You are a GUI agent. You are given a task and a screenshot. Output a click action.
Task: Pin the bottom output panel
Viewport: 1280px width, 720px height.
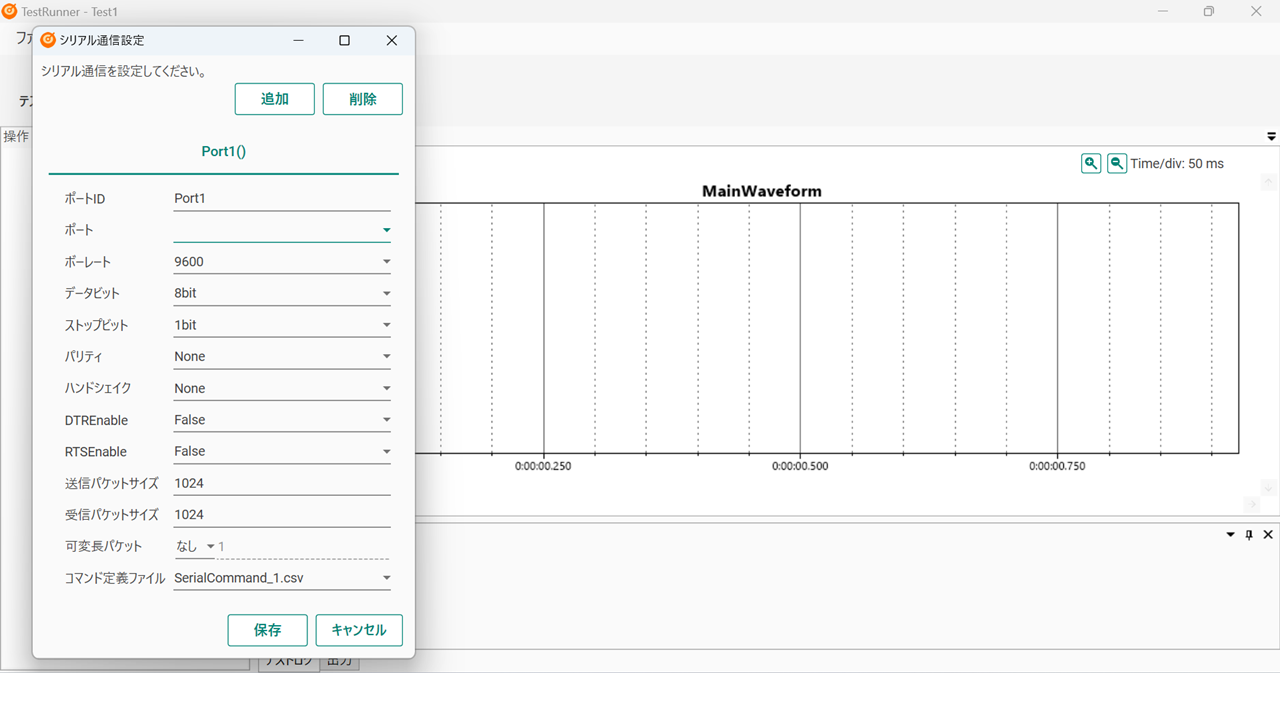tap(1249, 535)
